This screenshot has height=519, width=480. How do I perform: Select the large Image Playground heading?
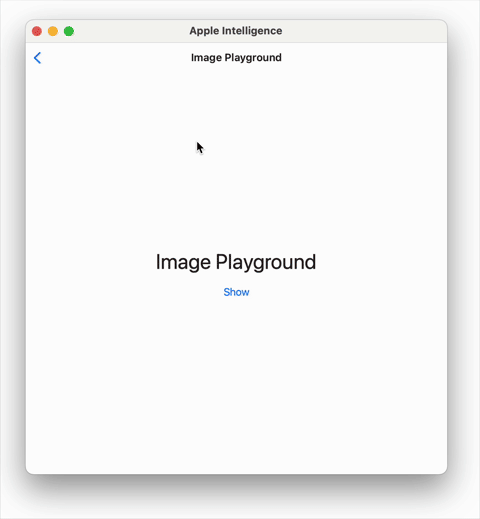236,262
